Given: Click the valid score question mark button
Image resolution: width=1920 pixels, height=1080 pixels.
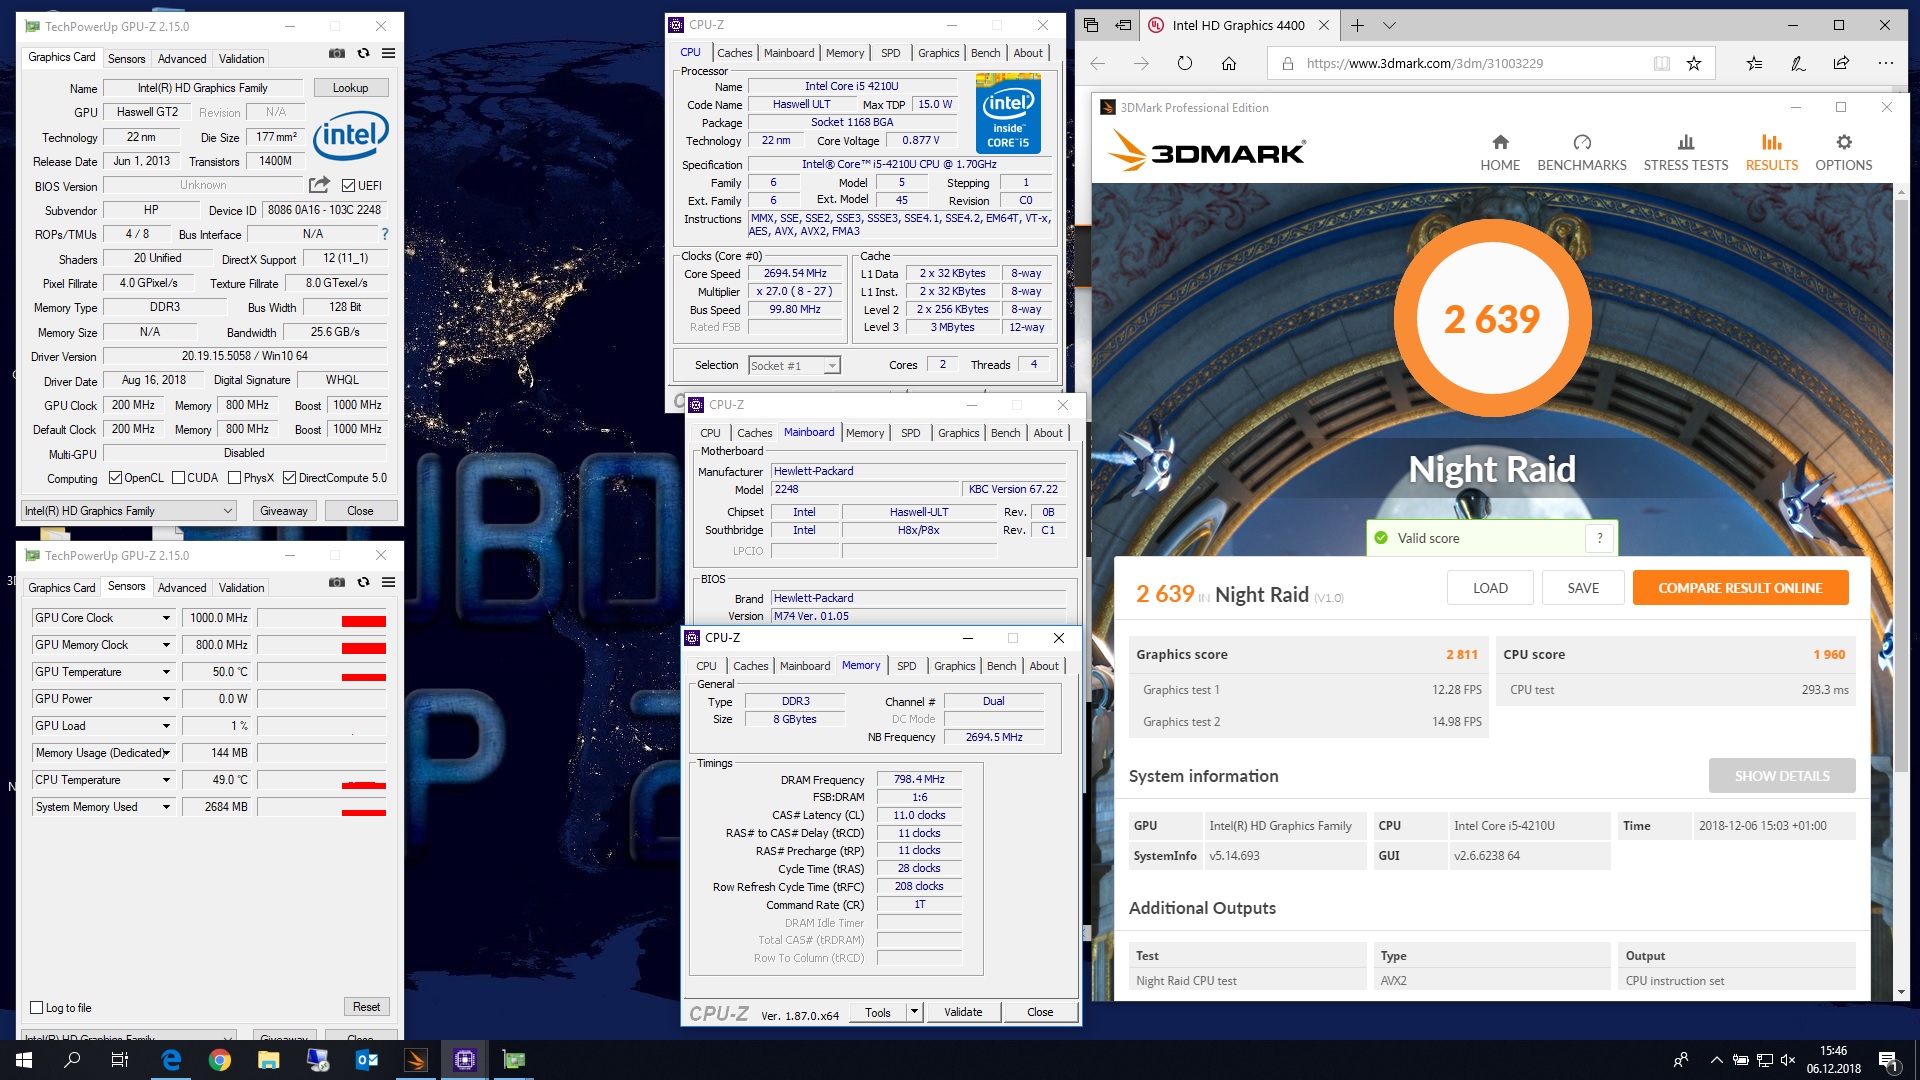Looking at the screenshot, I should pos(1600,538).
